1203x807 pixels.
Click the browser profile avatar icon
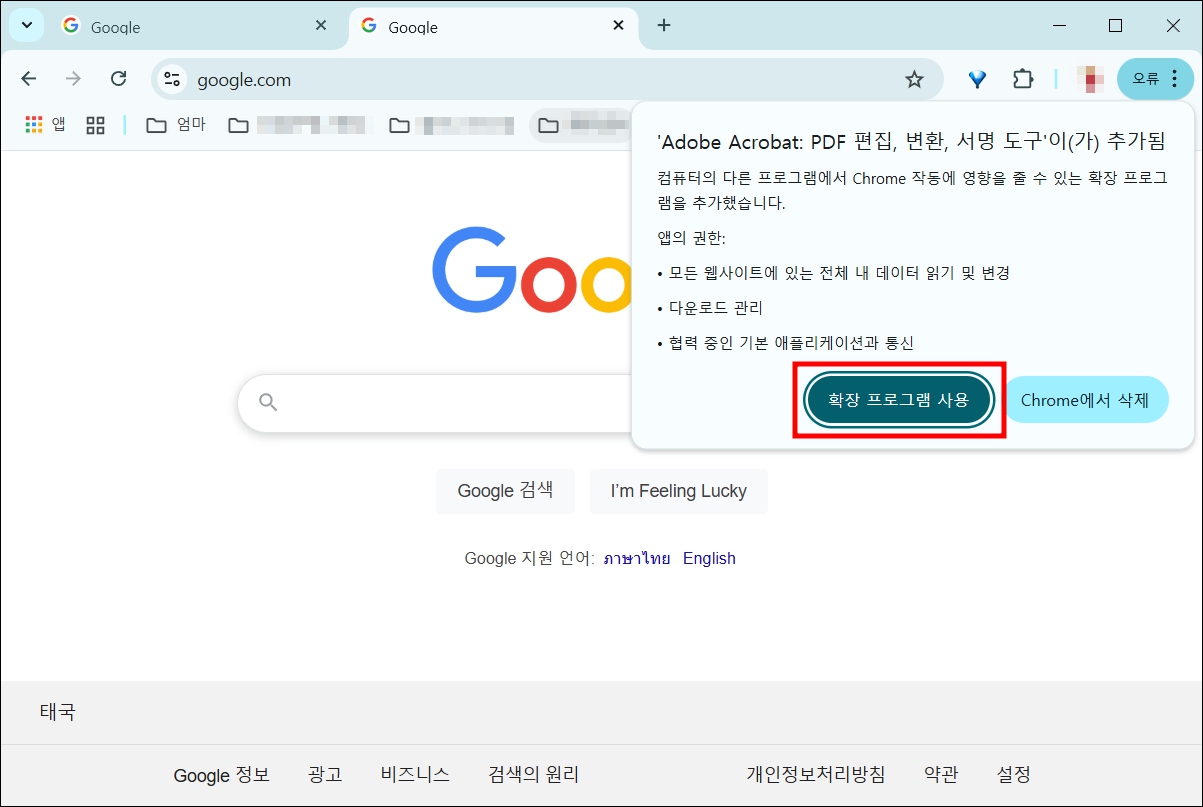pos(1089,78)
